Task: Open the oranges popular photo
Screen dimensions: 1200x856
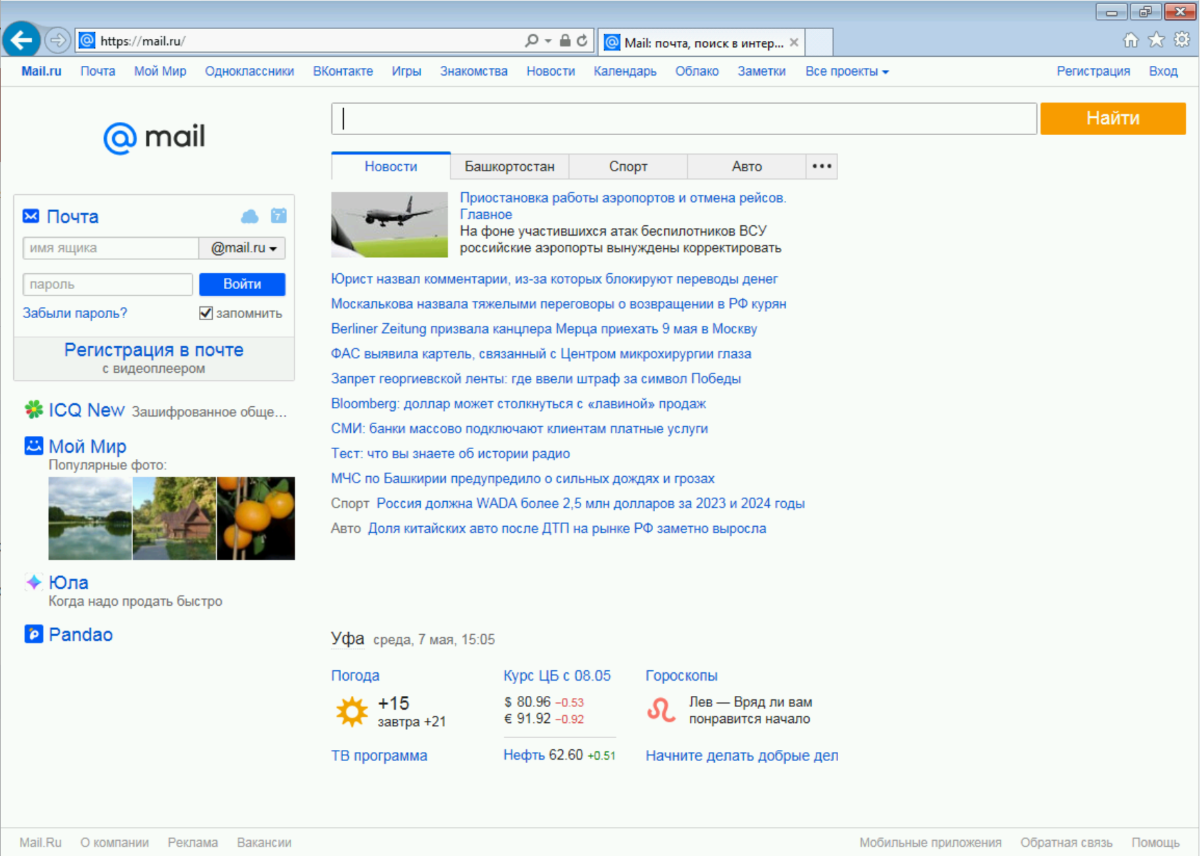Action: 256,518
